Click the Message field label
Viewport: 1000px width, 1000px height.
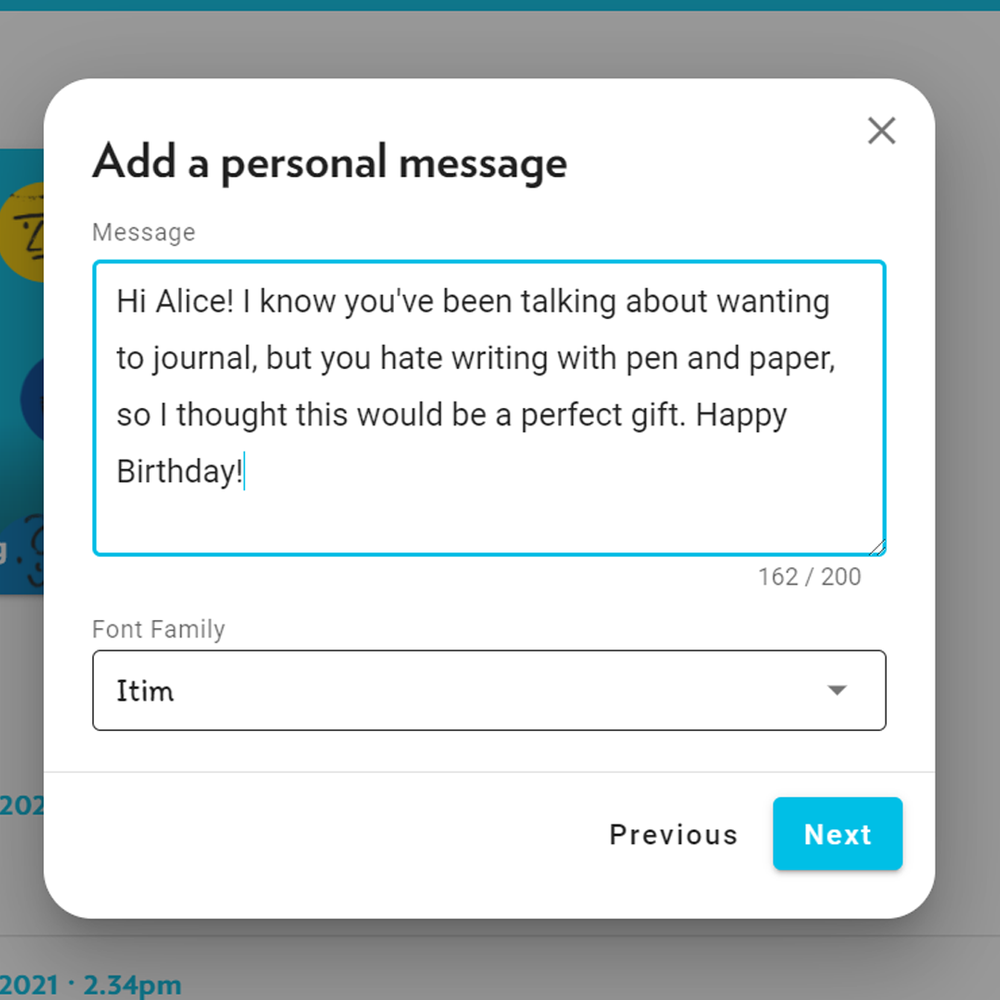pos(143,232)
